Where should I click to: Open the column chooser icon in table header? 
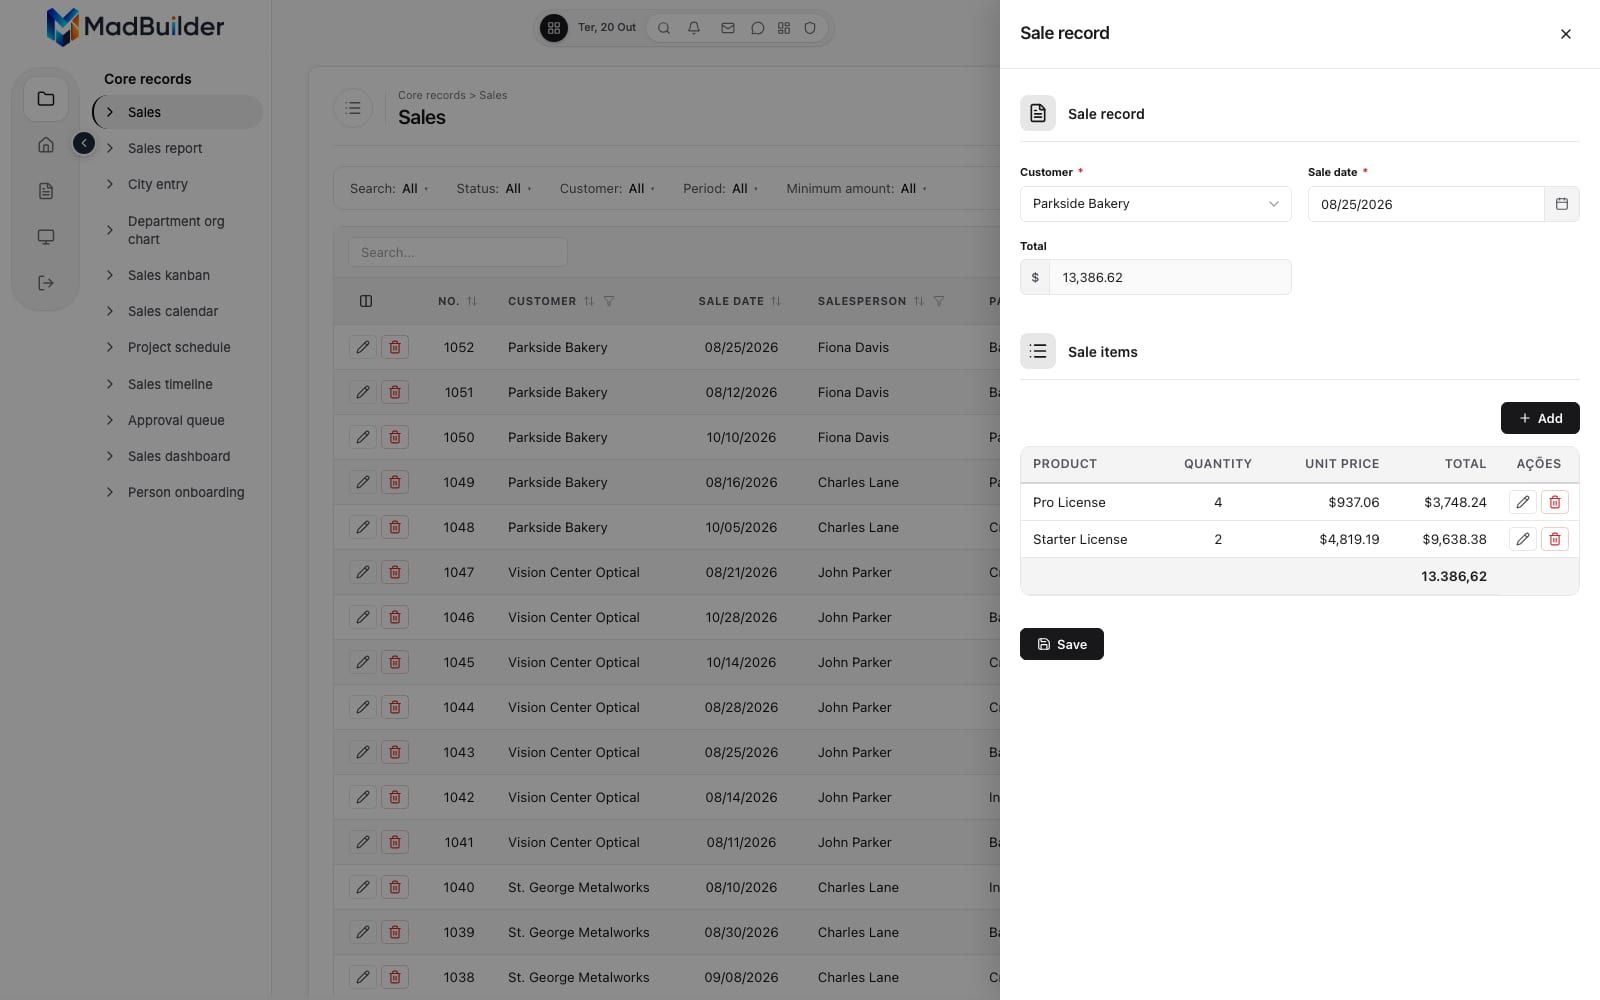(x=366, y=301)
